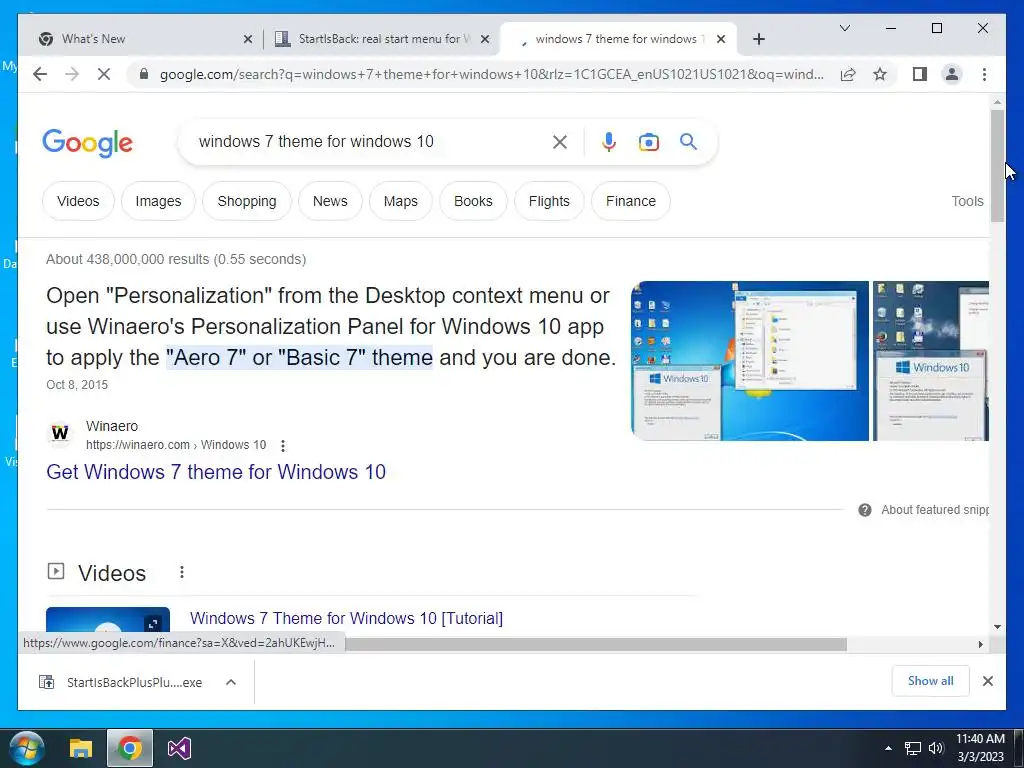The image size is (1024, 768).
Task: Filter results by Shopping
Action: coord(247,201)
